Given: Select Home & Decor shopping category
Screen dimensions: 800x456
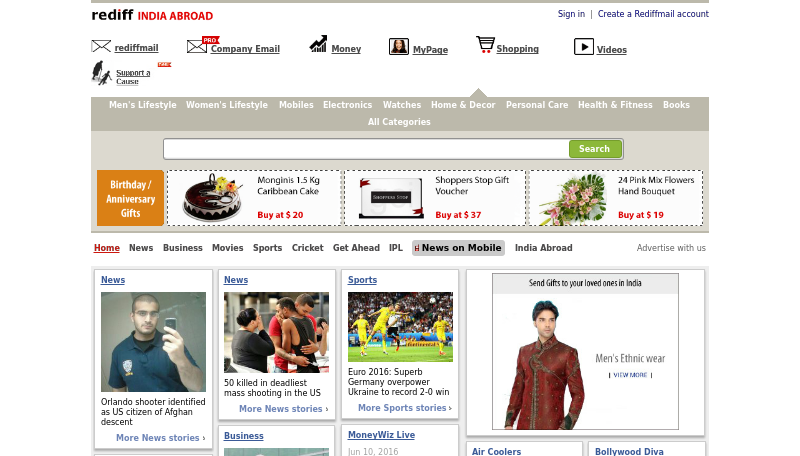Looking at the screenshot, I should 463,105.
